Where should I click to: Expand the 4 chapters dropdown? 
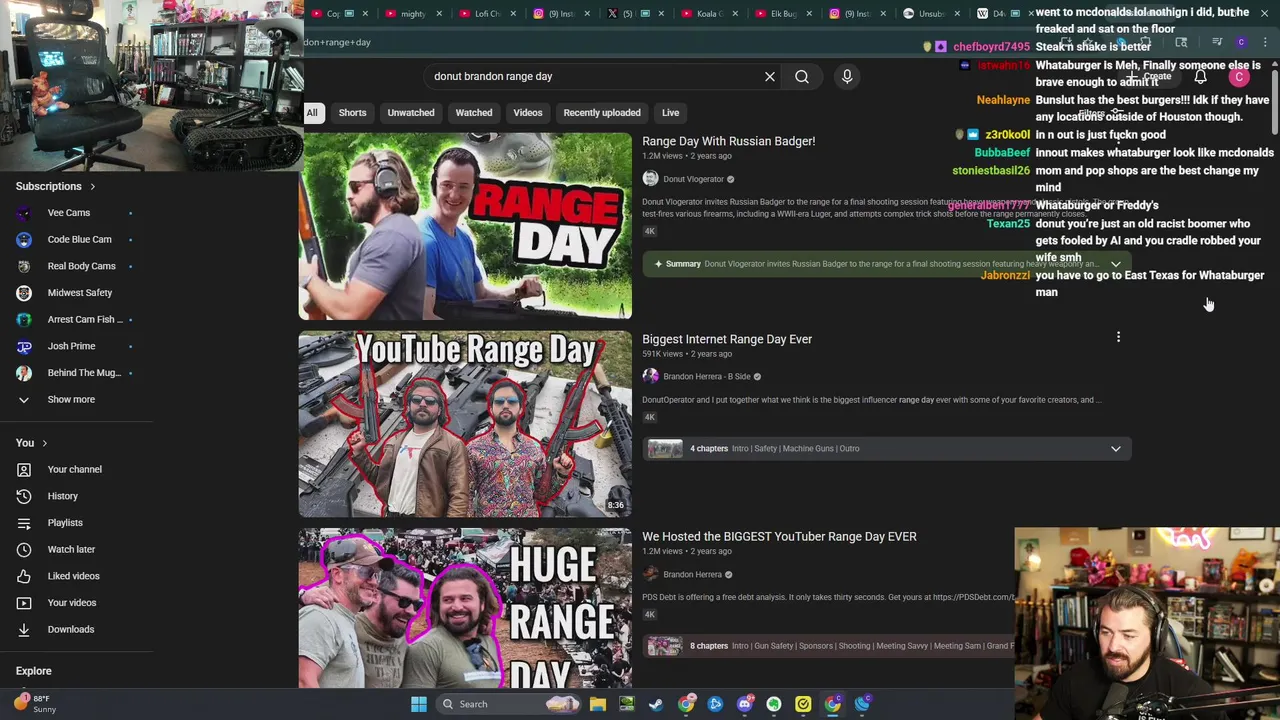pyautogui.click(x=1116, y=448)
